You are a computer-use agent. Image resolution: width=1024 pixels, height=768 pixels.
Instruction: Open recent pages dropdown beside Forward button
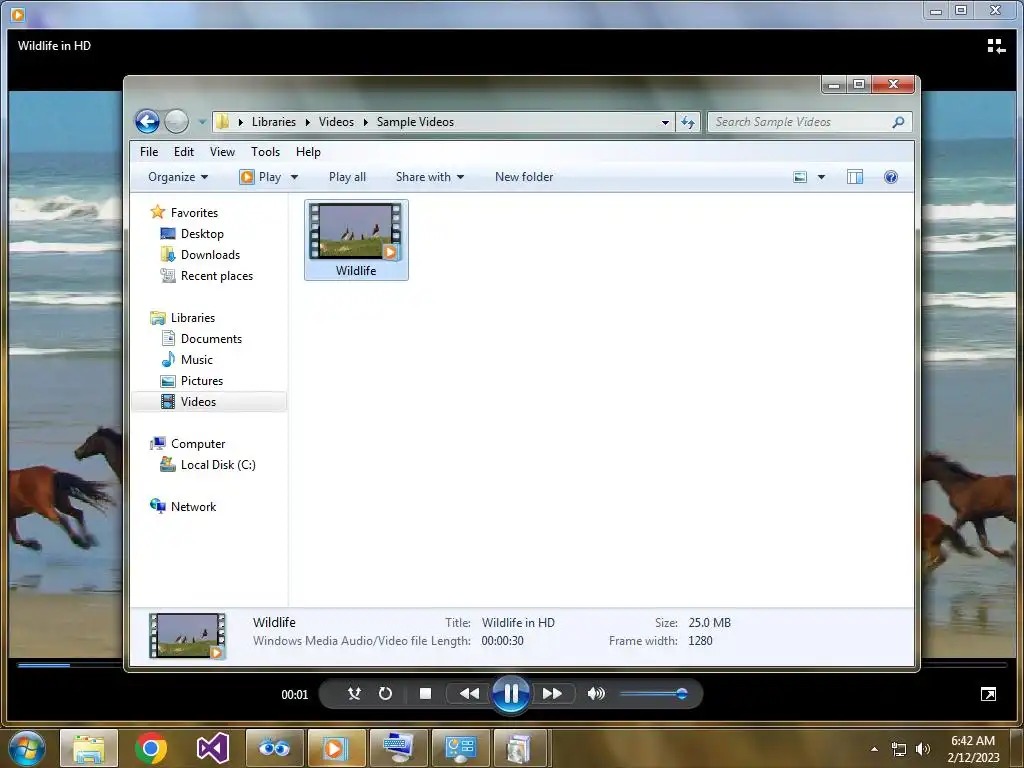(202, 122)
